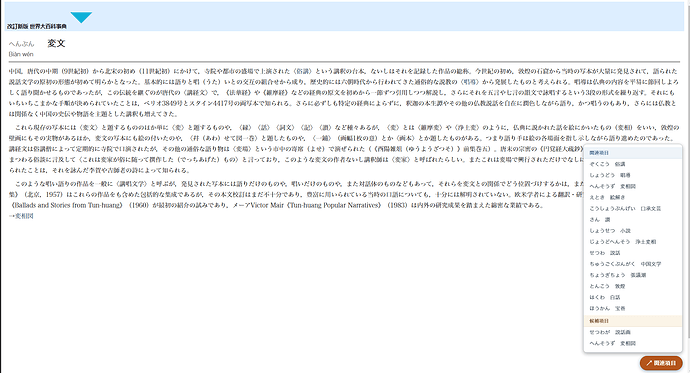Screen dimensions: 690x373
Task: Choose こうしょうぶんげい 口承文芸 entry
Action: pyautogui.click(x=625, y=208)
